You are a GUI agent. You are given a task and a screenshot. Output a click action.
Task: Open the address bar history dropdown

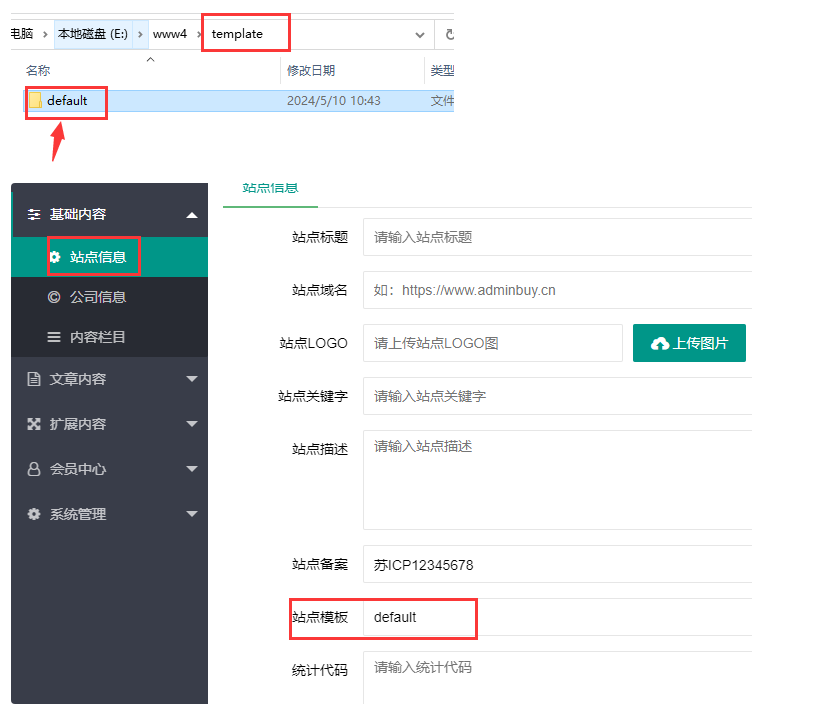pos(419,34)
